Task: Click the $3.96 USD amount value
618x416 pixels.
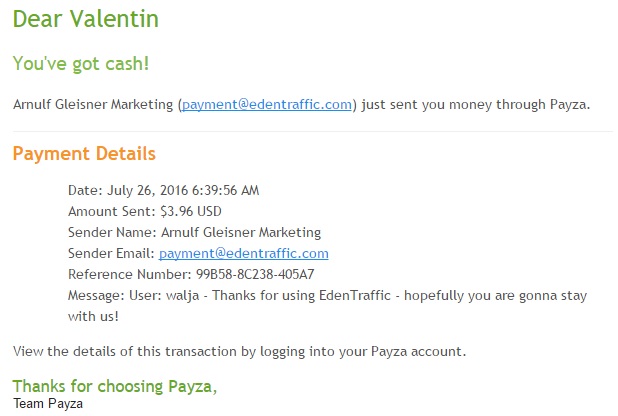Action: point(191,211)
